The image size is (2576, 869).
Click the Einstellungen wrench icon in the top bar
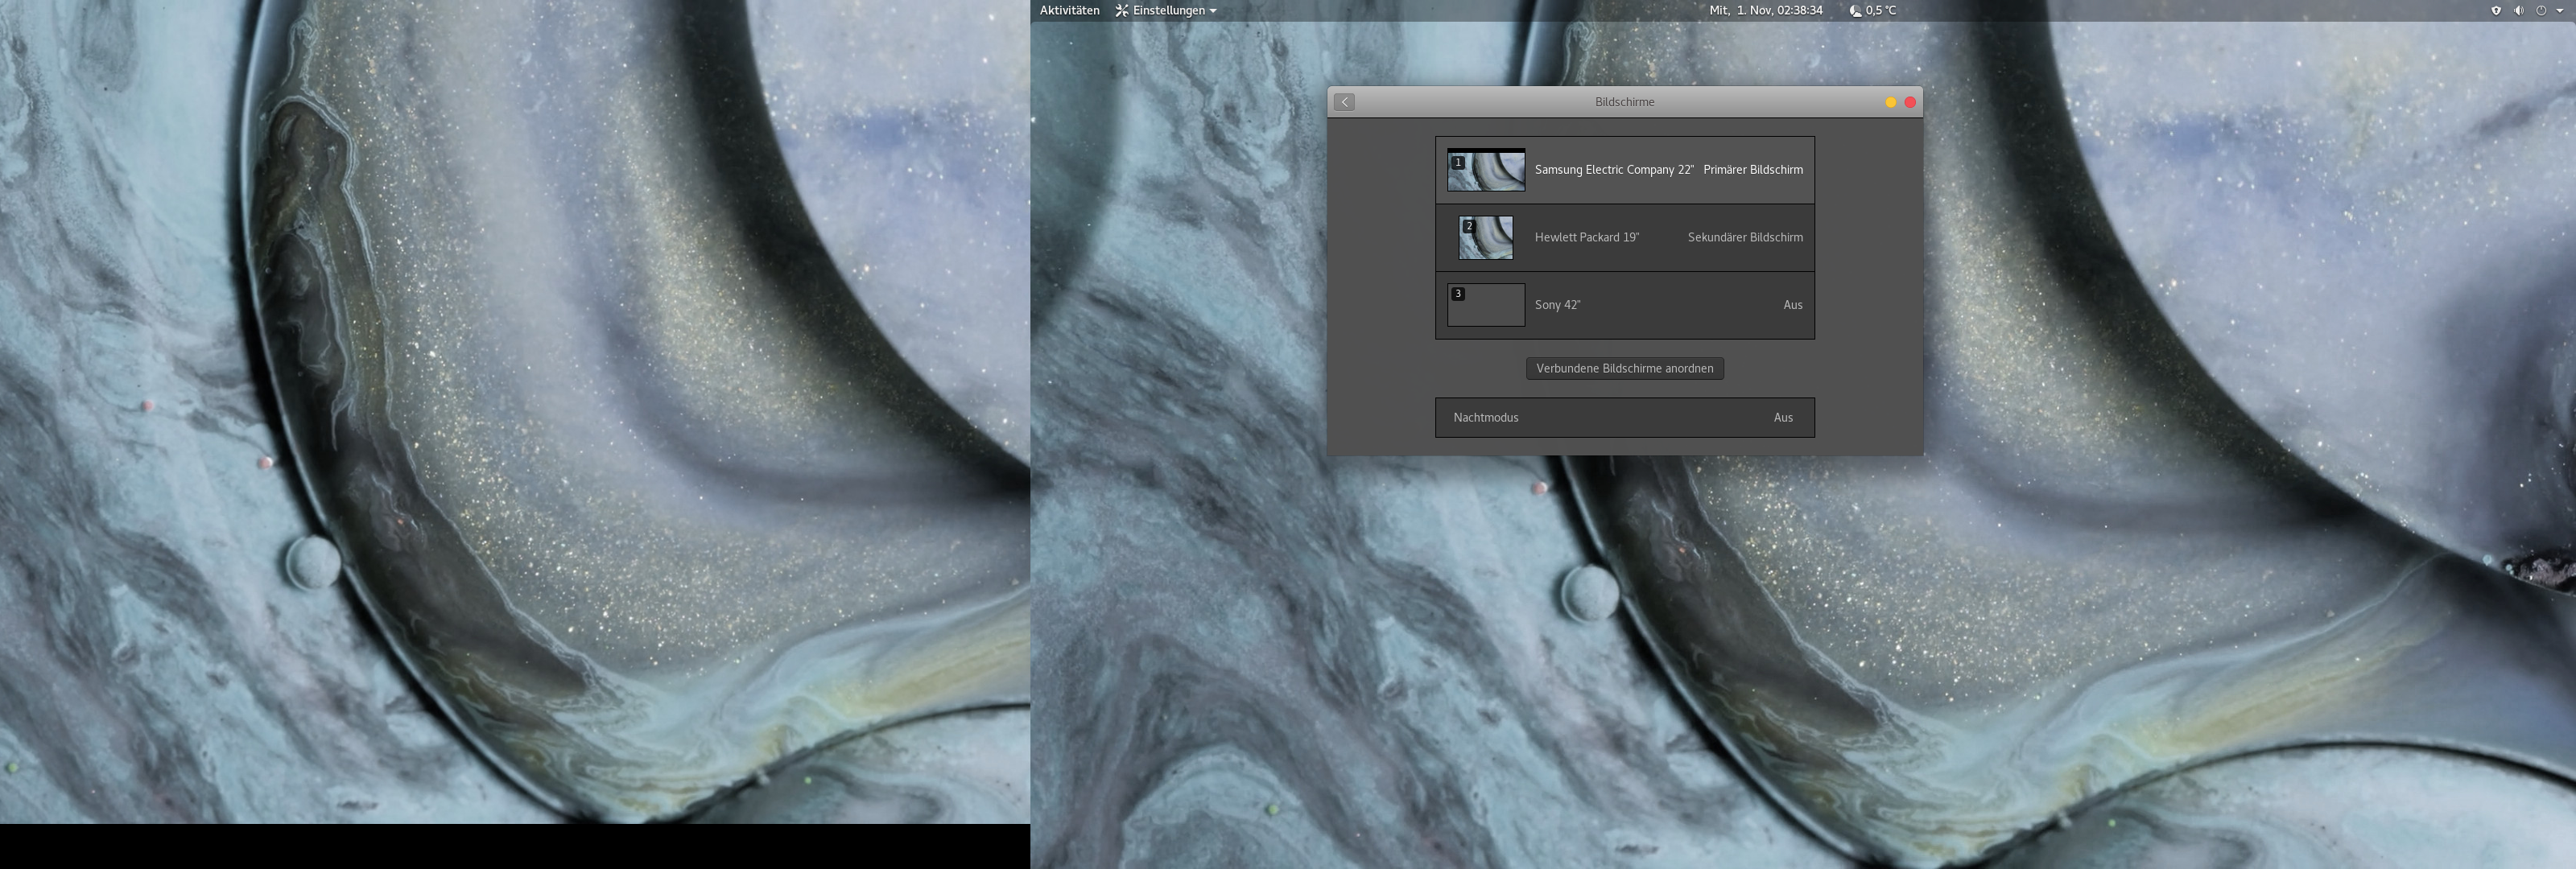click(1122, 10)
